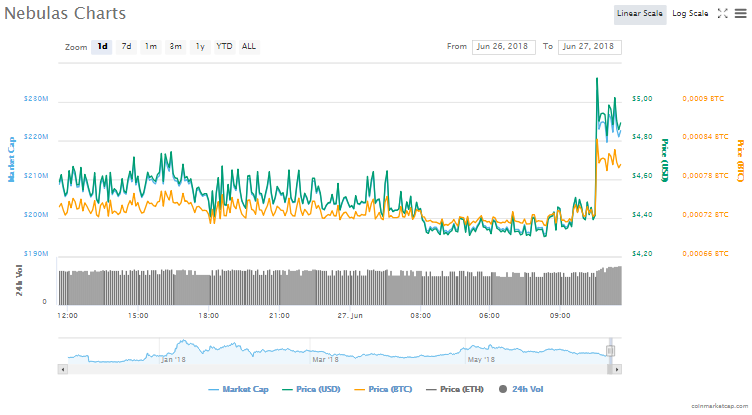Select the 1d zoom range

point(102,47)
